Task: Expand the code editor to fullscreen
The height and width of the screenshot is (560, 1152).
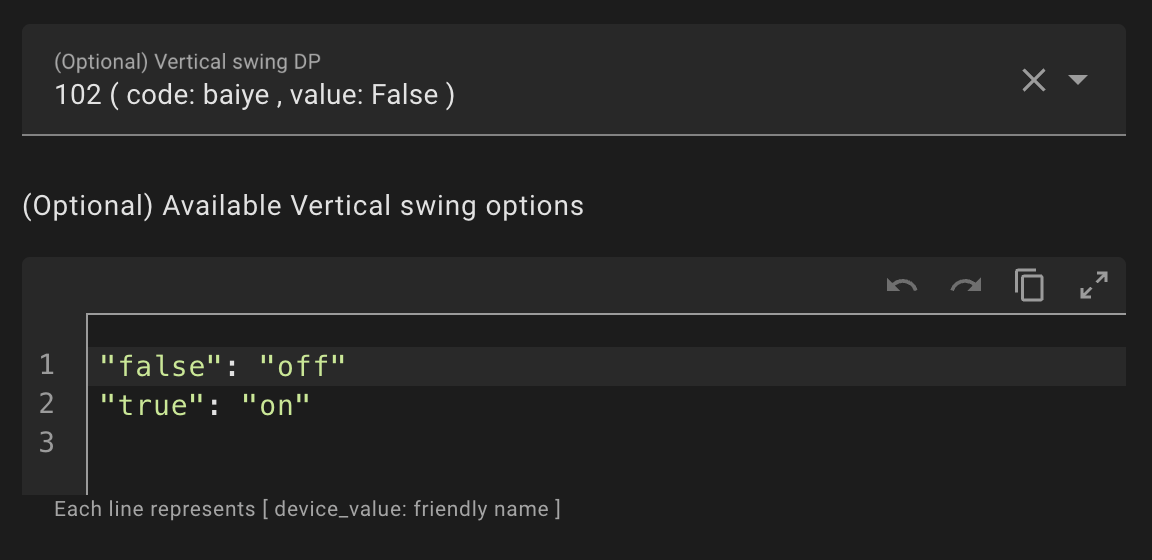Action: pos(1094,286)
